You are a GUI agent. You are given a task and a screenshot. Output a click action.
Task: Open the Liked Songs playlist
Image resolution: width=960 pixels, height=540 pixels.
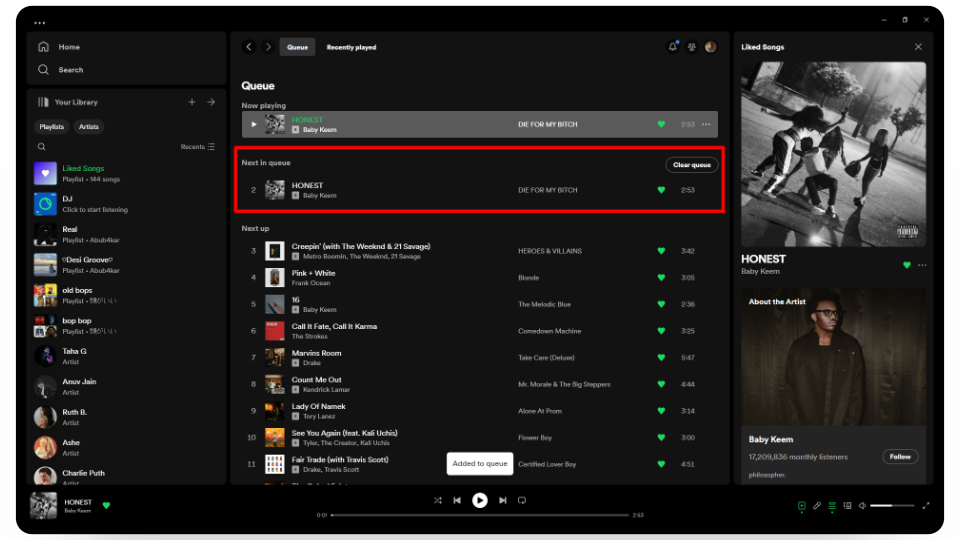click(x=126, y=173)
